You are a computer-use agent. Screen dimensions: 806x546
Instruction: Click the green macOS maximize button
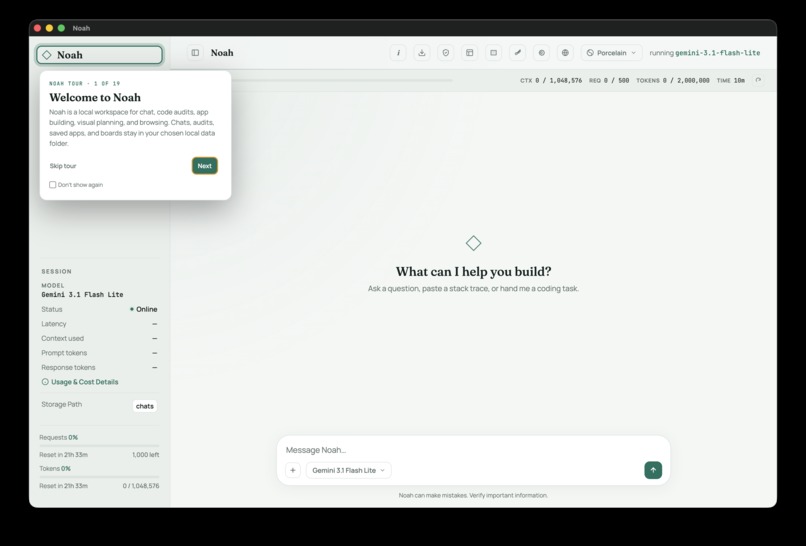point(61,28)
